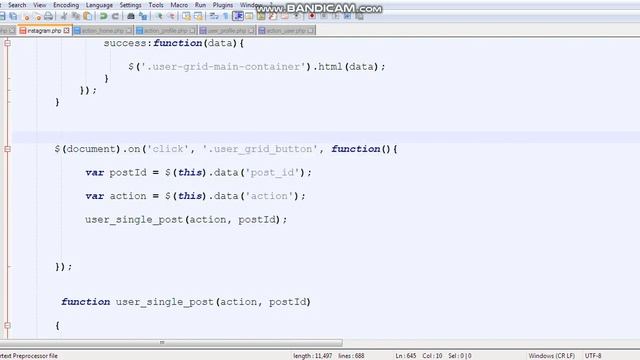Switch to the action_profile.php tab

166,31
